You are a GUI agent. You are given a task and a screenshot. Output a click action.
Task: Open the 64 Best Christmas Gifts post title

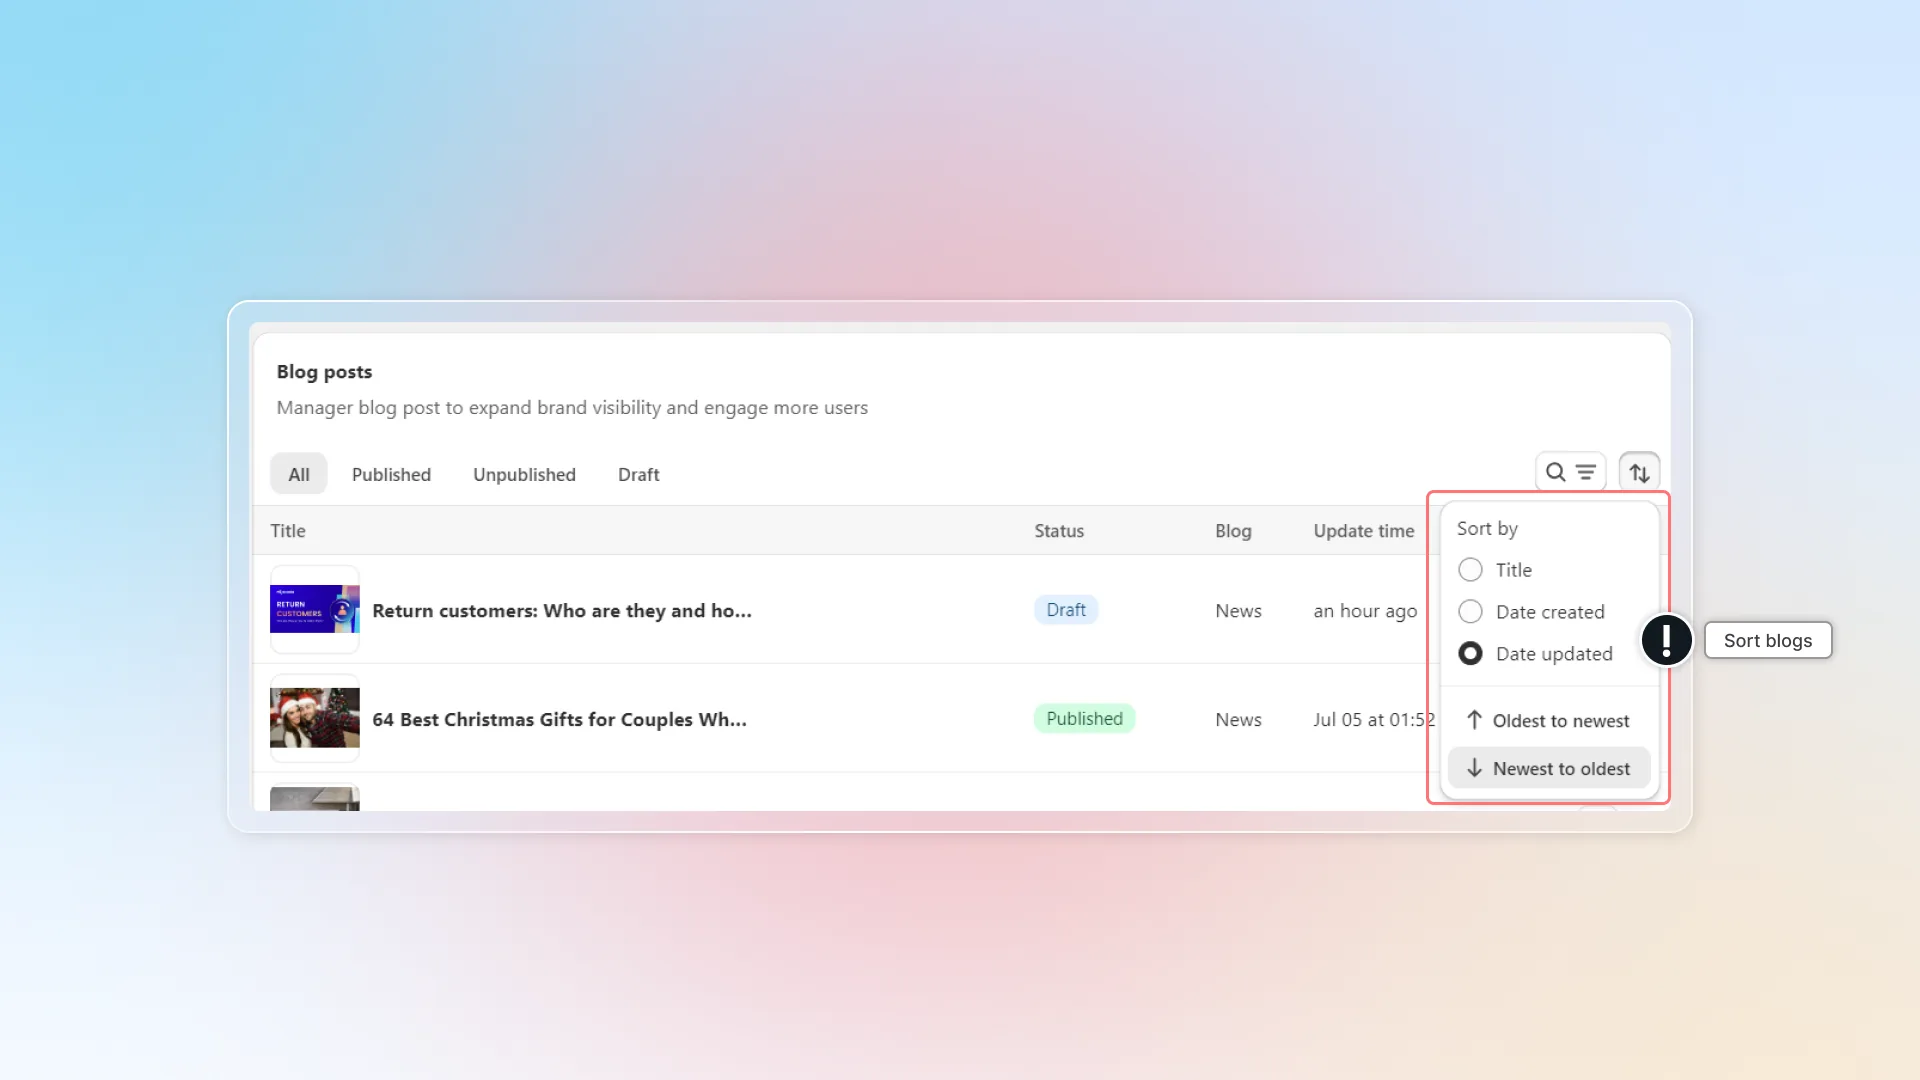click(559, 720)
